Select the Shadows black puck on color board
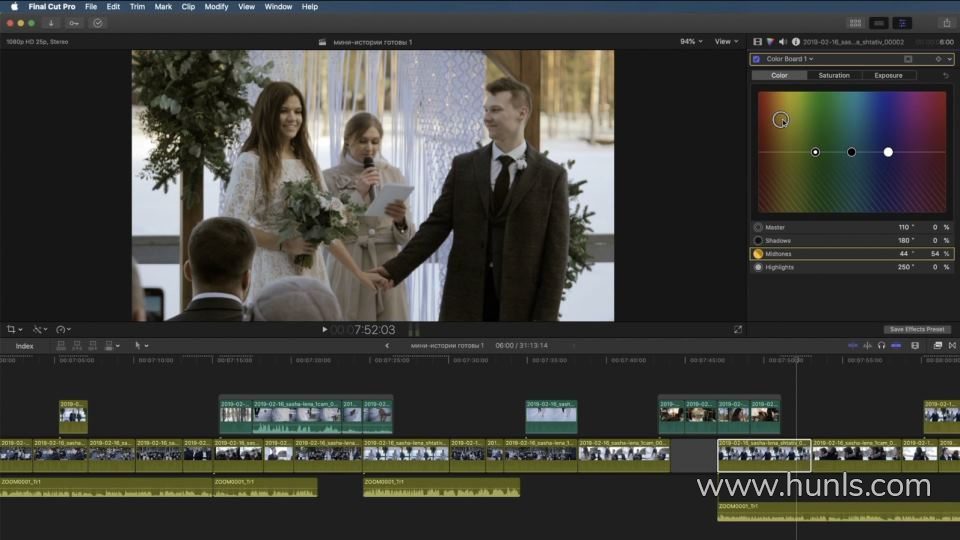The height and width of the screenshot is (540, 960). click(852, 152)
